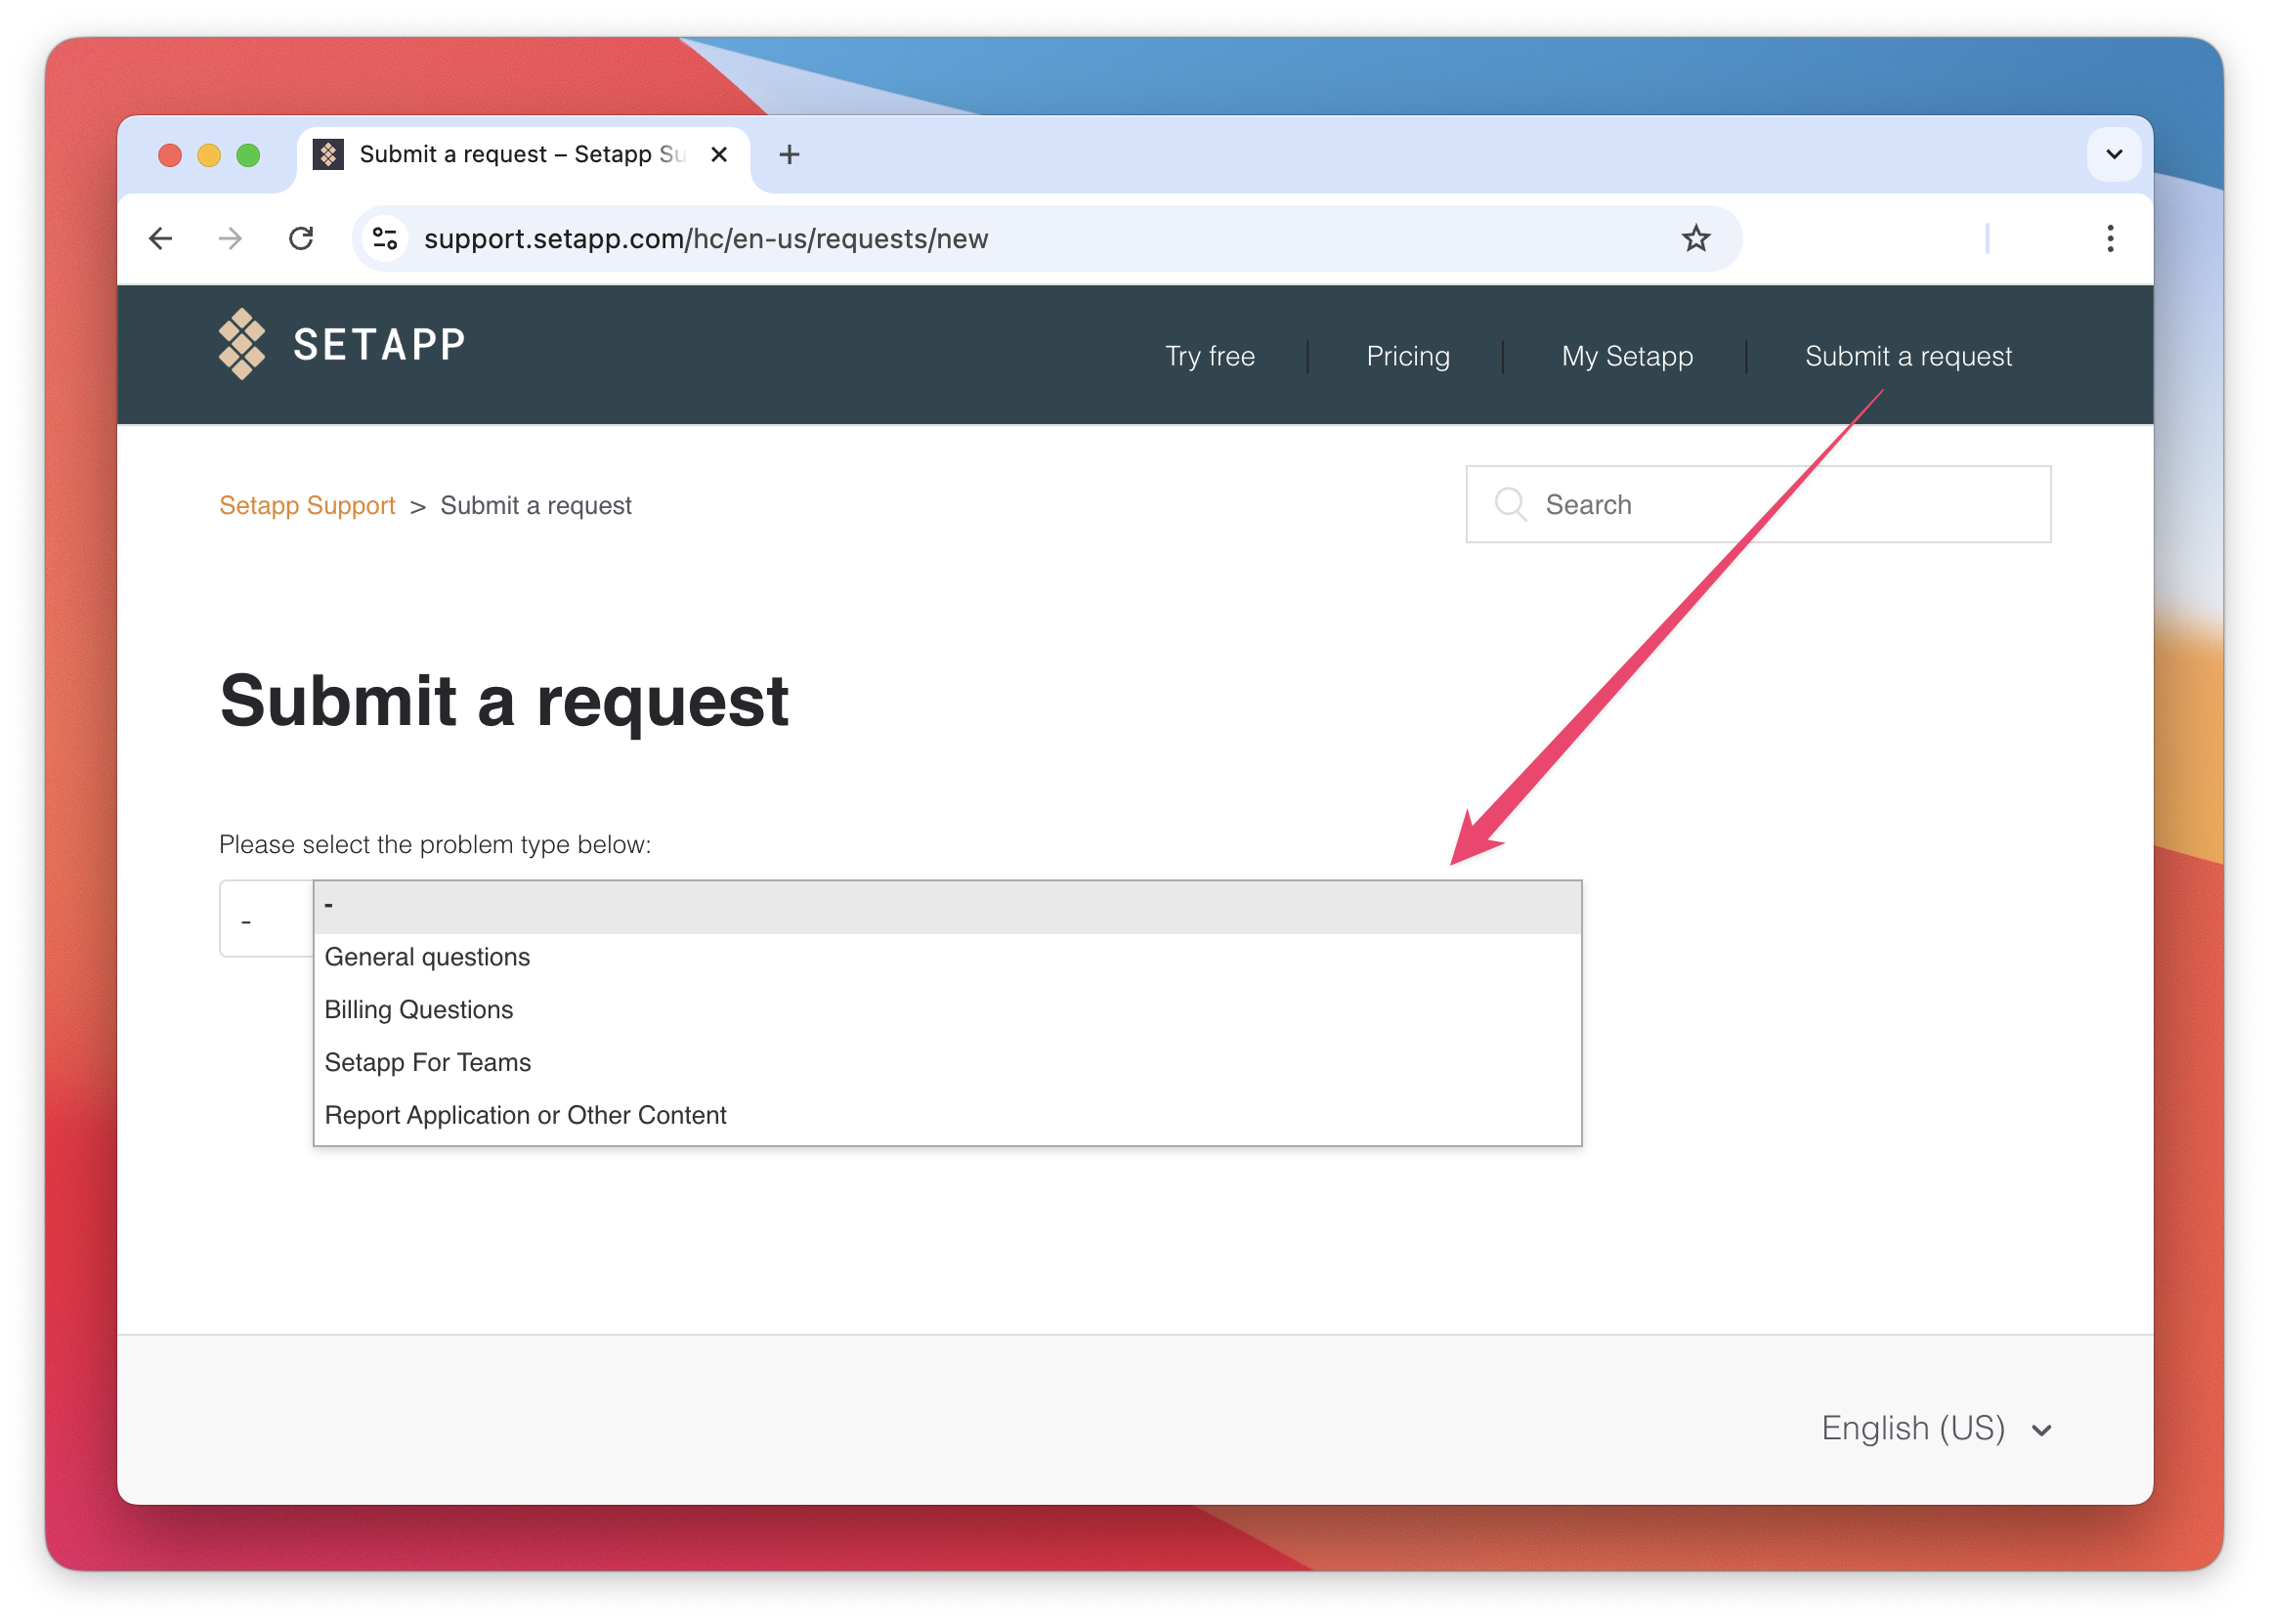2269x1624 pixels.
Task: Open Chrome three-dot menu
Action: 2110,238
